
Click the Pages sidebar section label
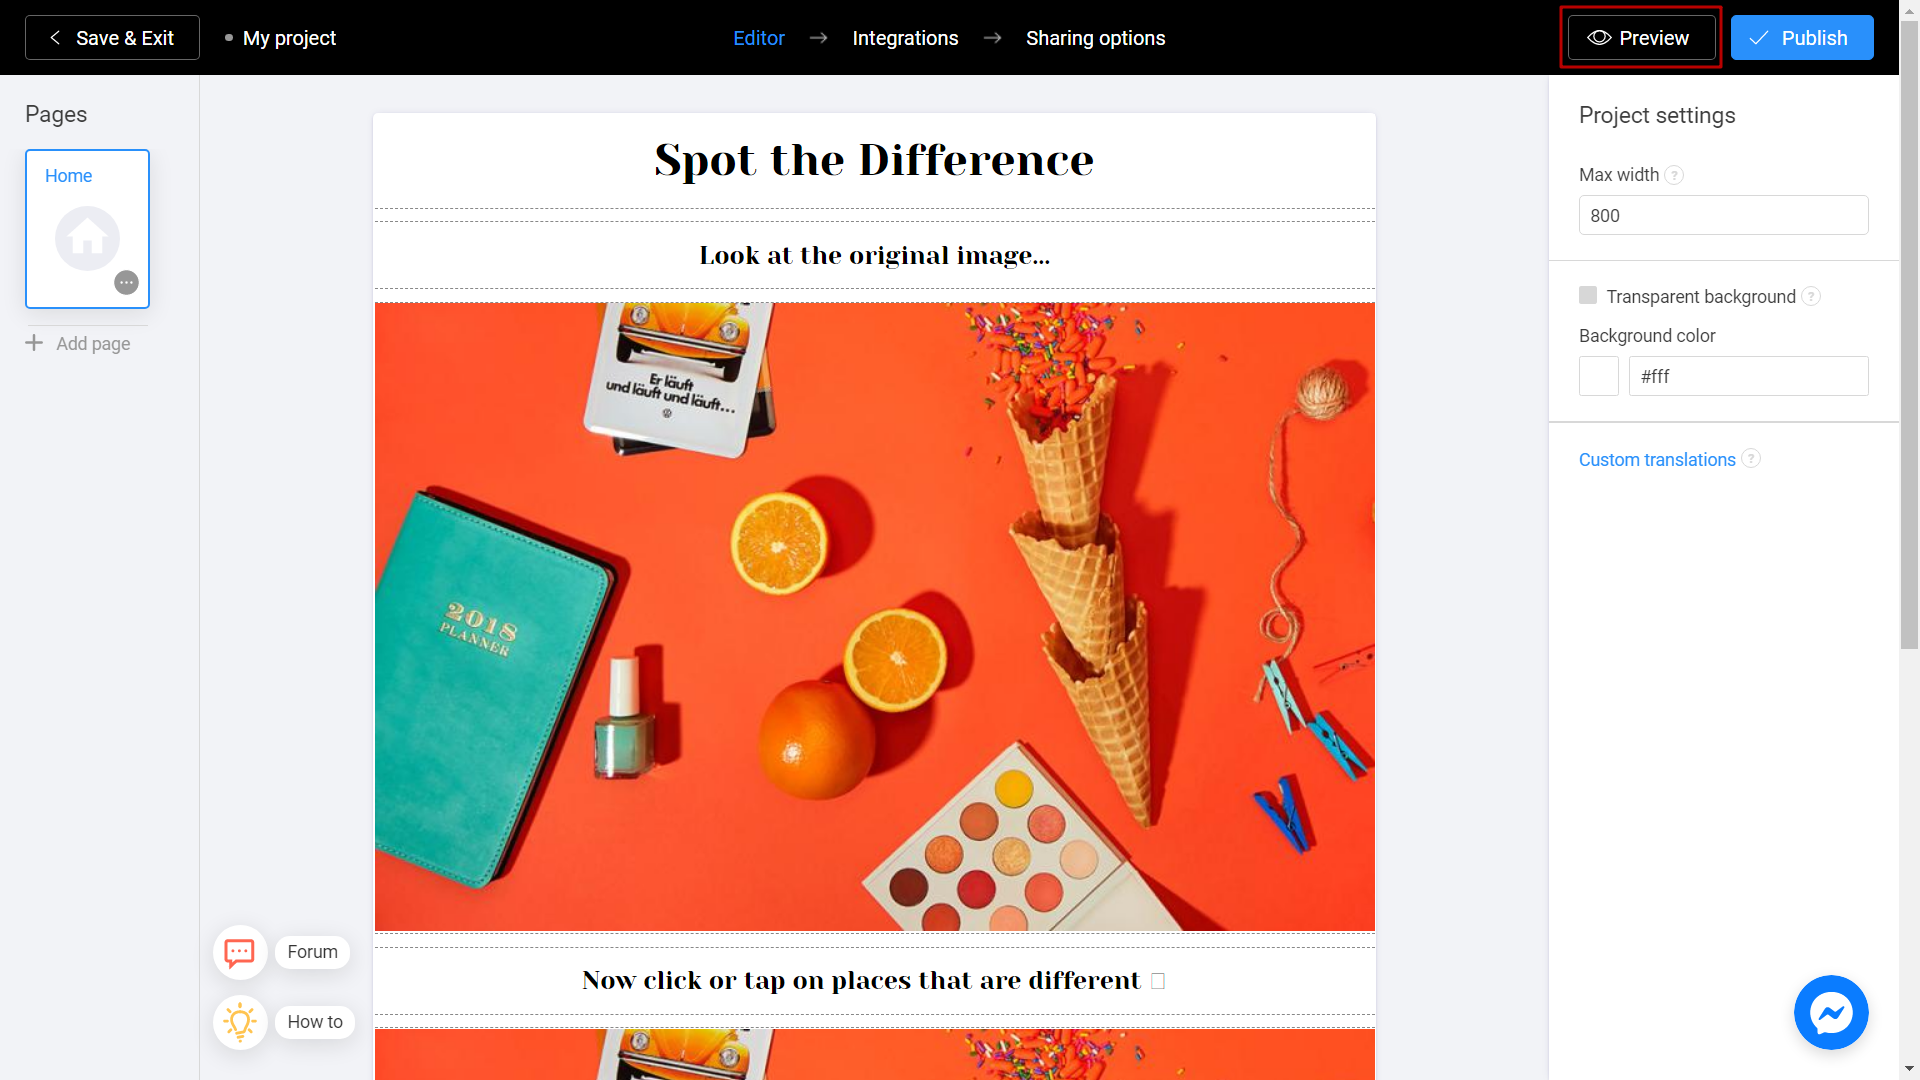point(55,115)
